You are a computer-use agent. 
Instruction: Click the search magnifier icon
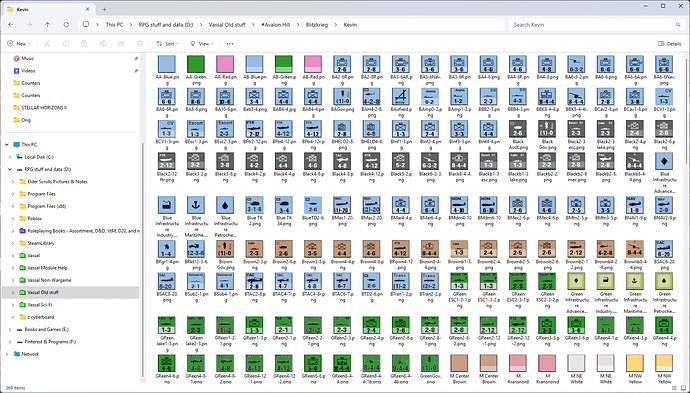(x=678, y=25)
